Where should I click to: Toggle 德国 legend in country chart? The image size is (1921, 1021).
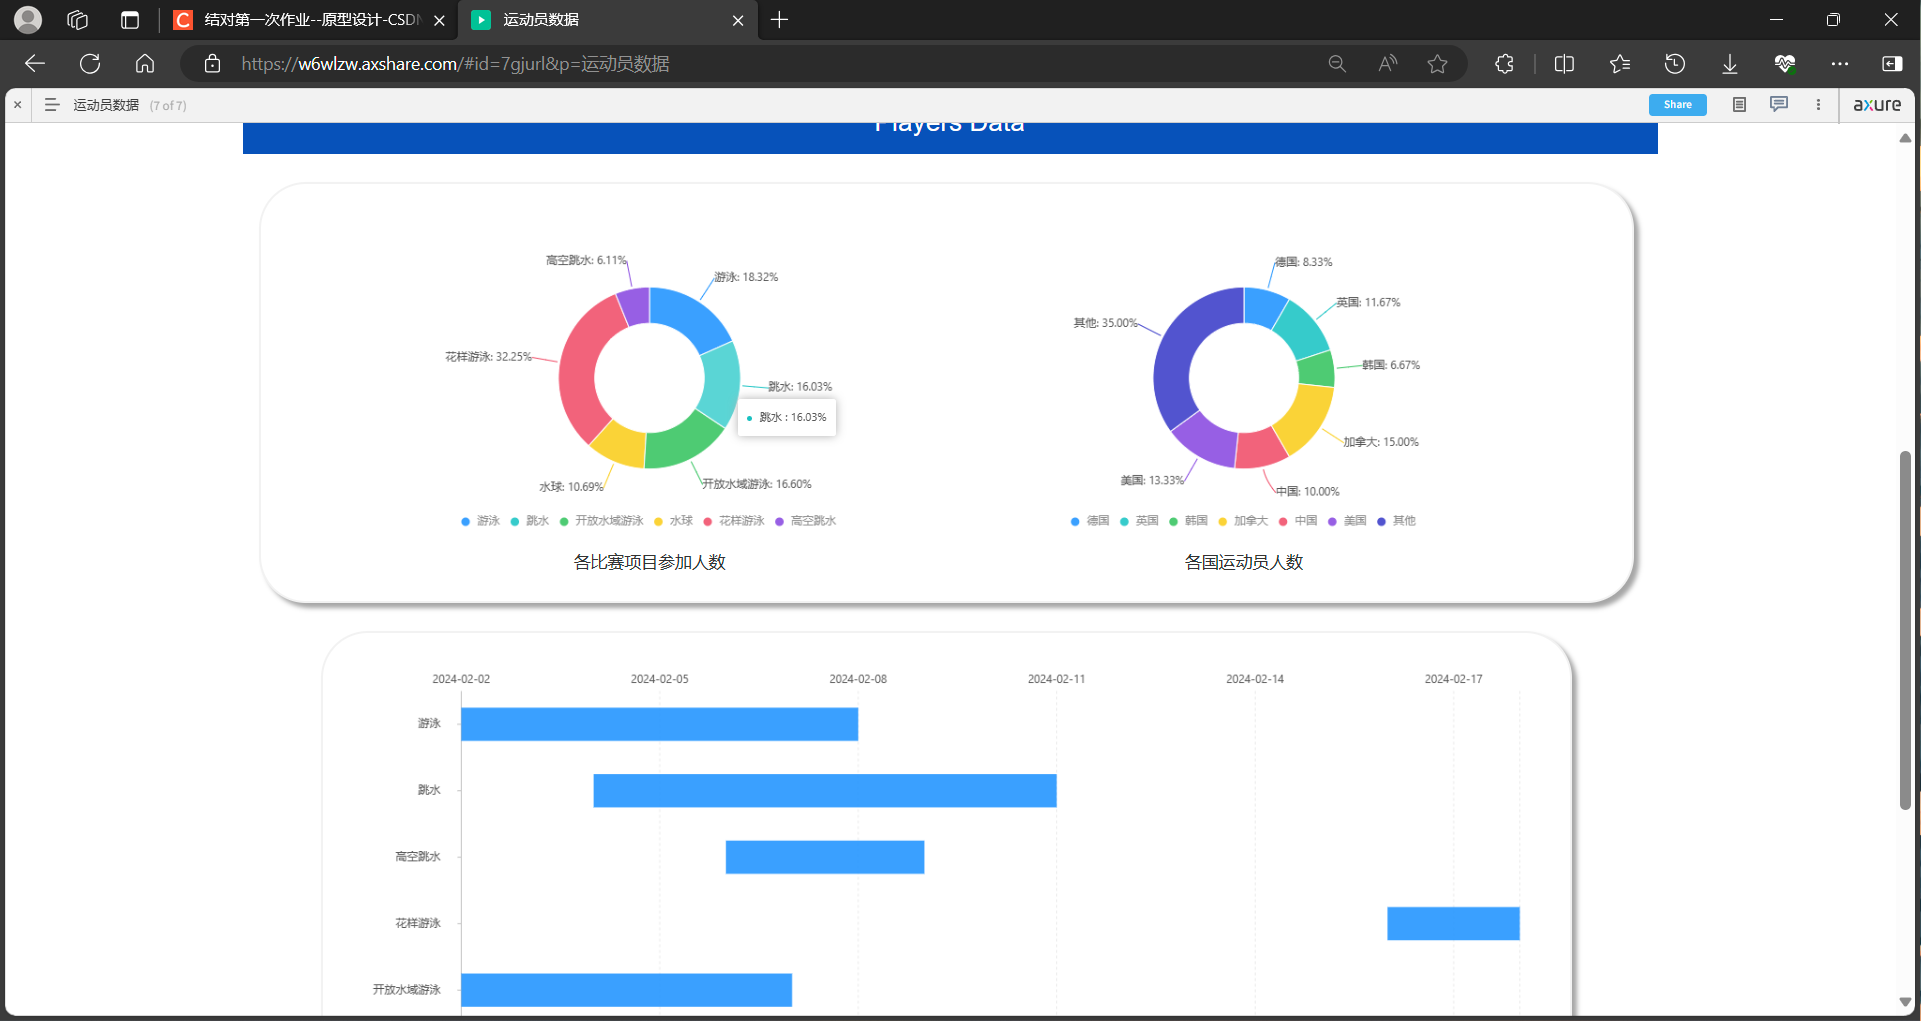(1090, 521)
